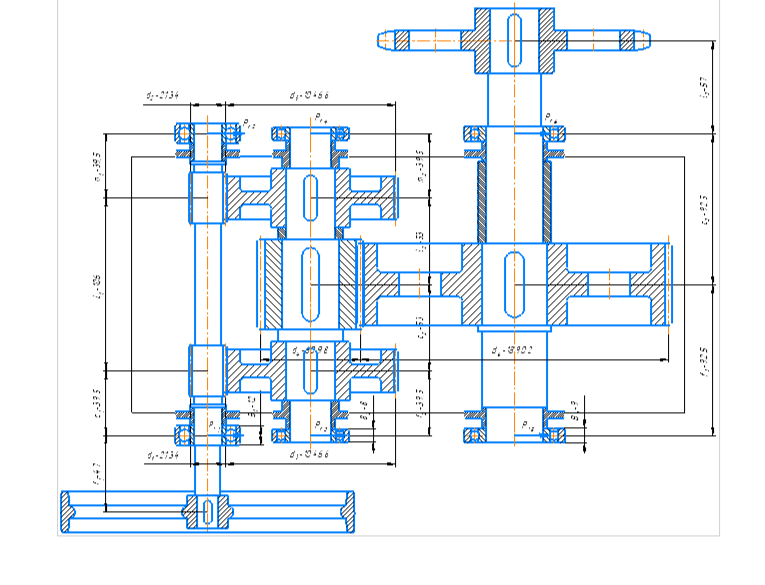Click the Pr3 label on the intermediate shaft
Screen dimensions: 765x585
[x=321, y=425]
